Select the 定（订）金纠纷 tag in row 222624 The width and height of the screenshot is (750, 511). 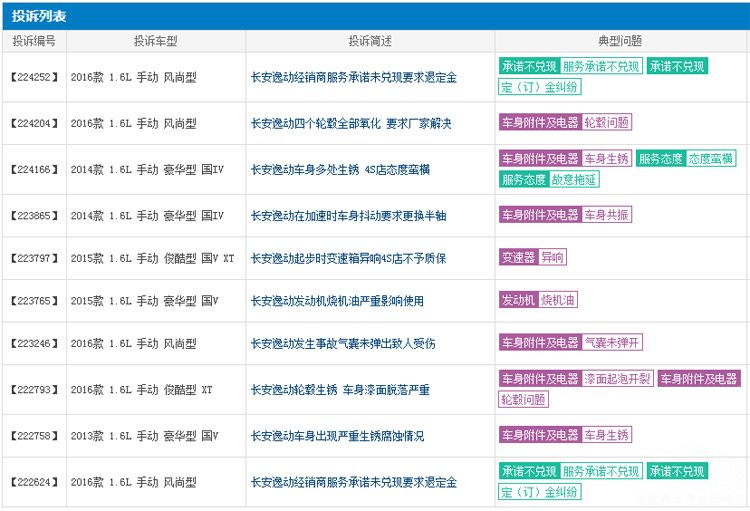click(540, 492)
